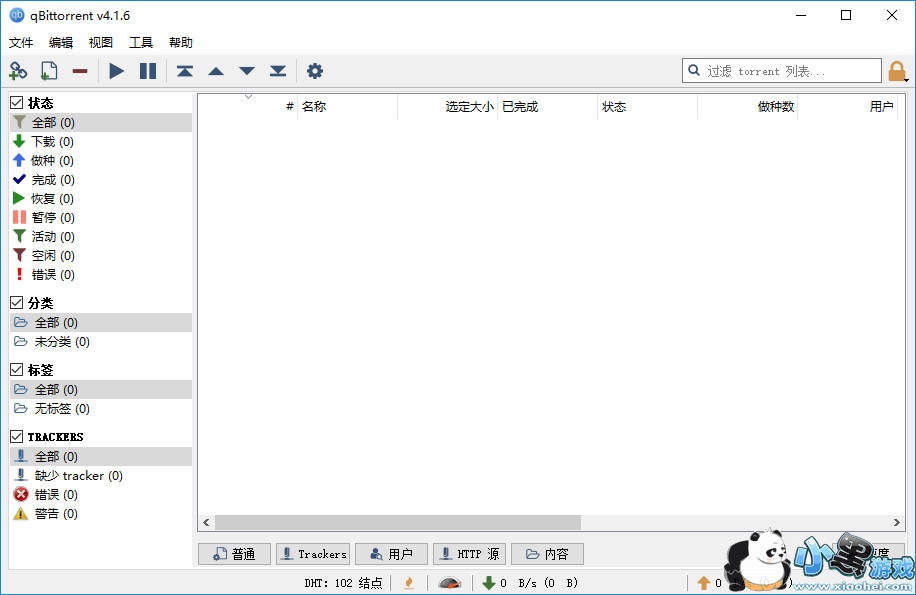Click the search magnifier icon
This screenshot has width=916, height=595.
[694, 71]
